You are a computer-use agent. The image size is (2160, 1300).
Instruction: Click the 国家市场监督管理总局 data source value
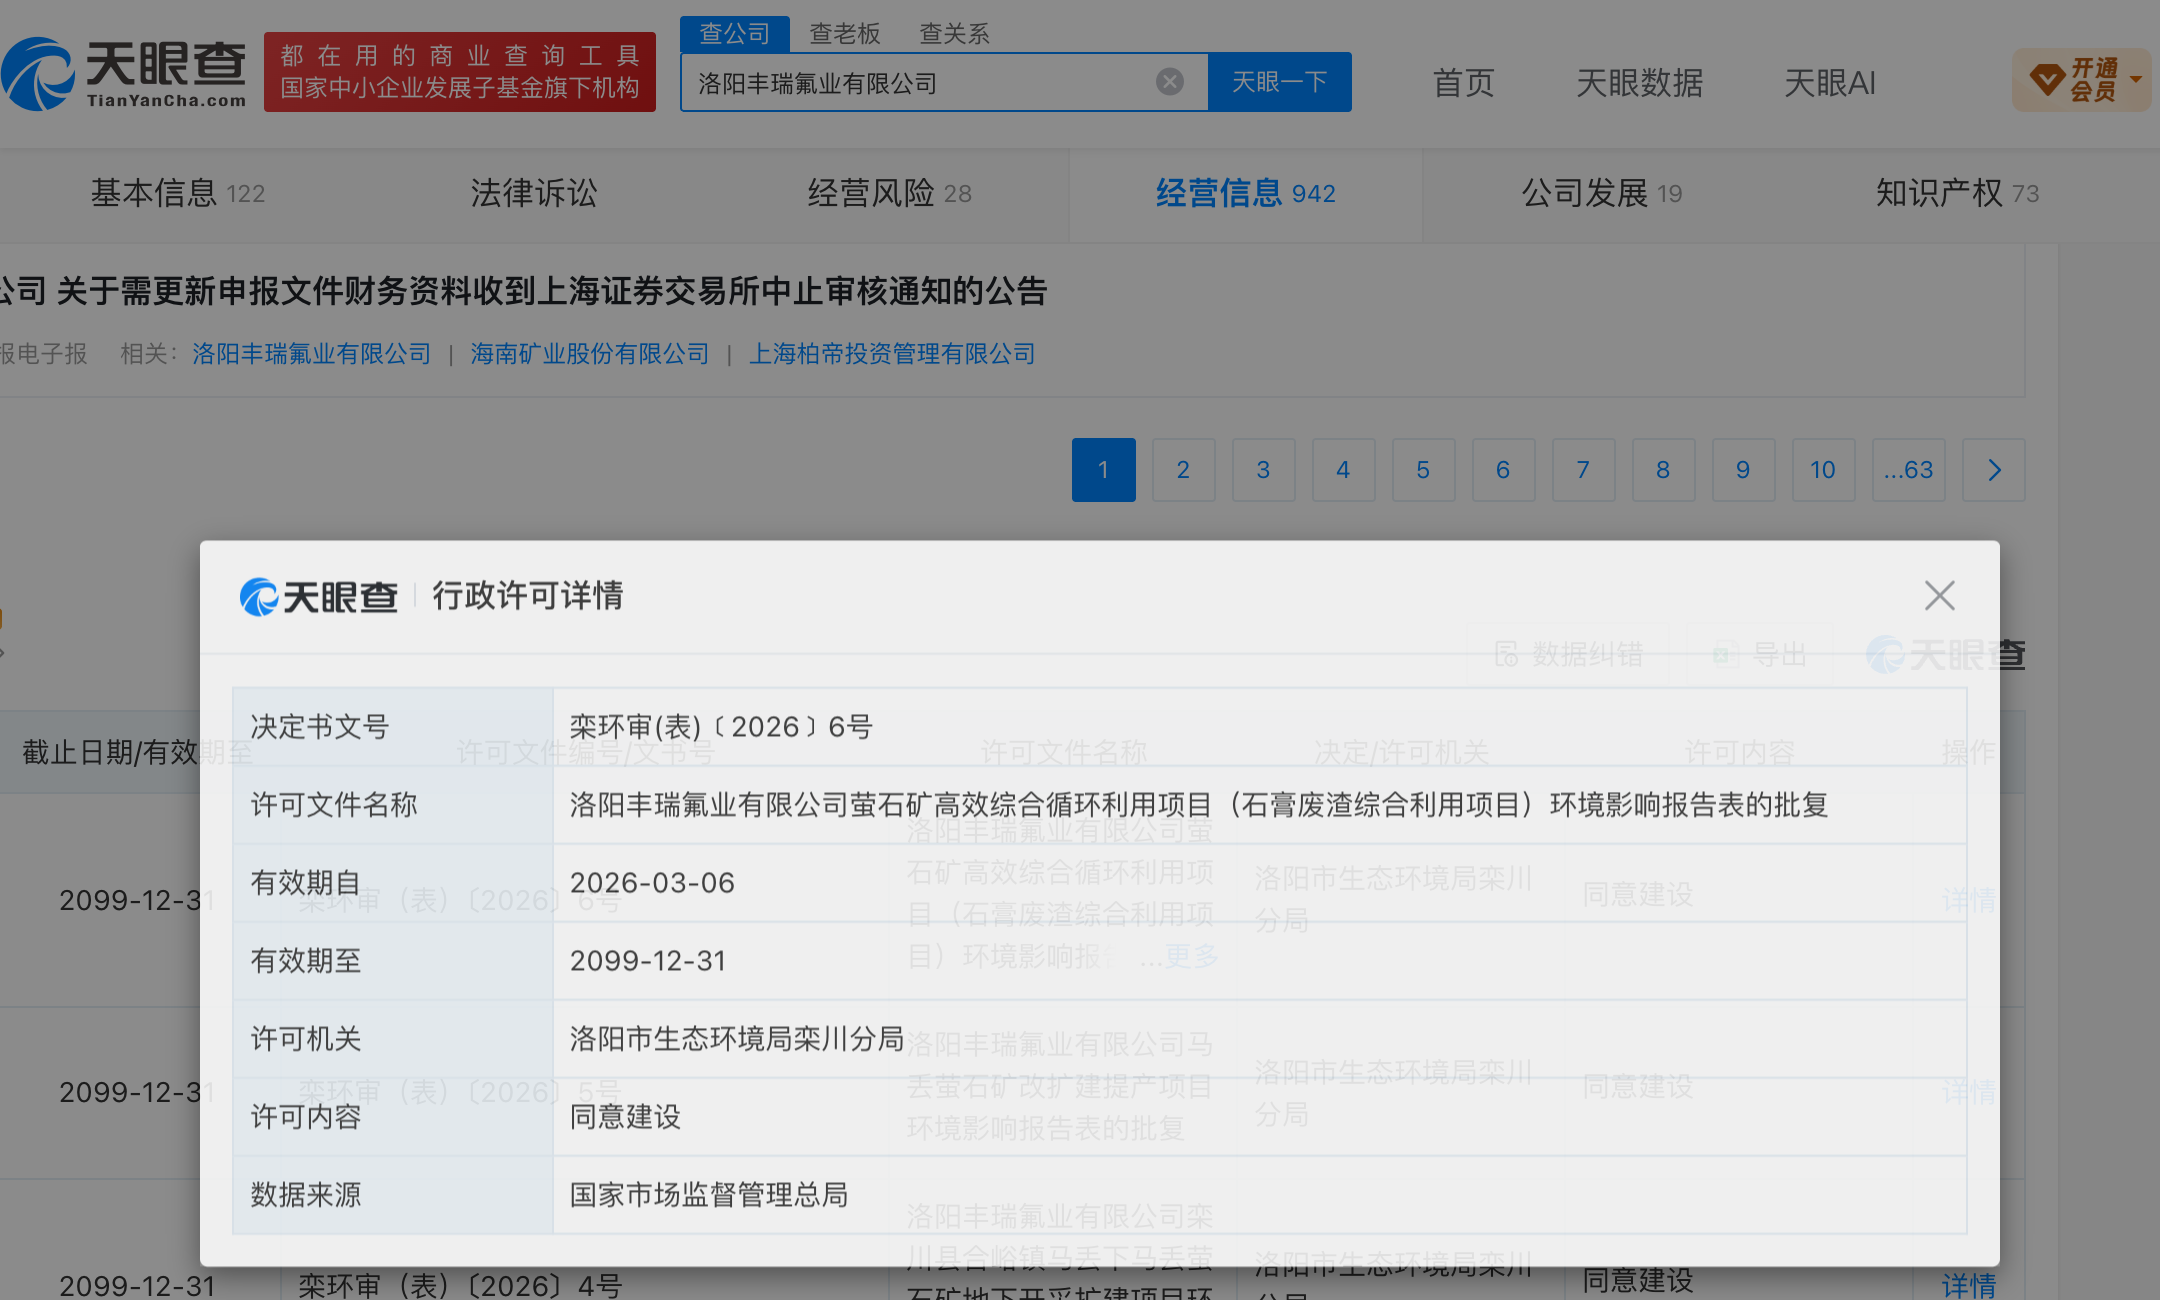click(x=709, y=1195)
